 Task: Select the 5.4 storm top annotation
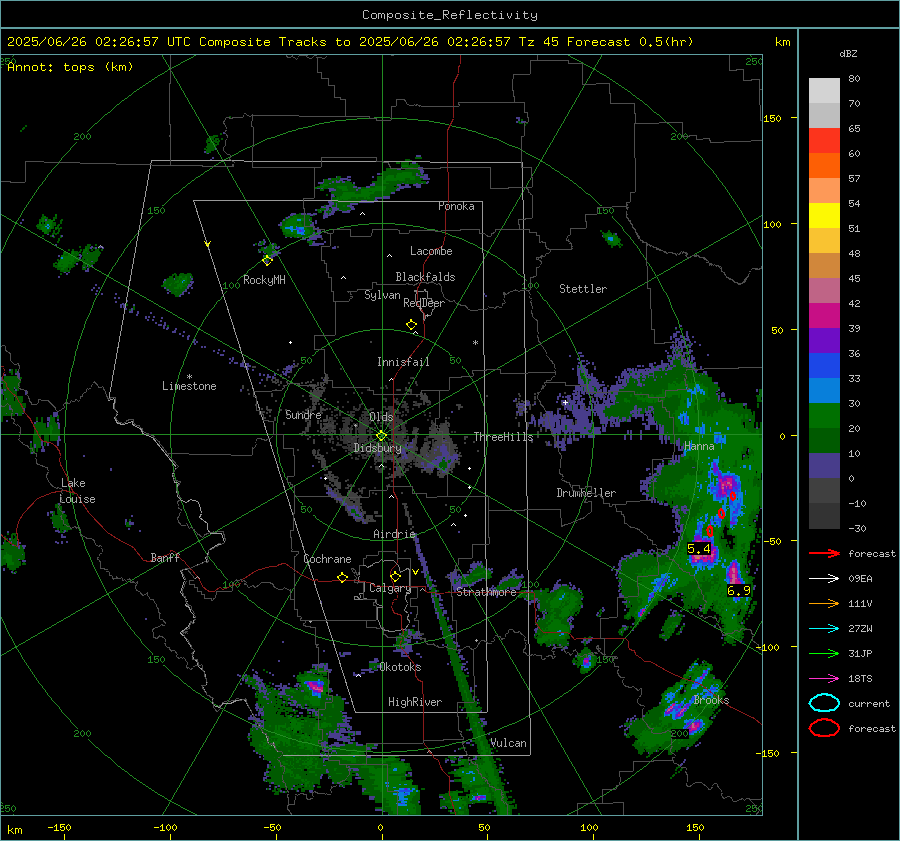point(699,549)
